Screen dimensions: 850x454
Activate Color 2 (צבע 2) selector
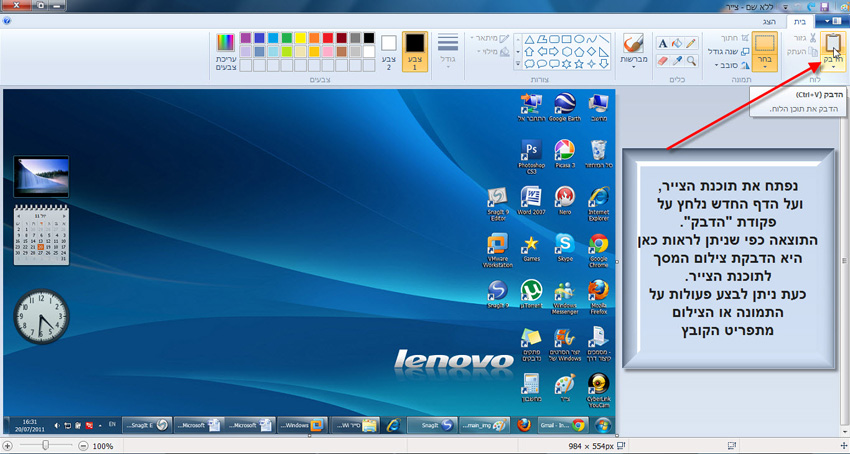tap(389, 53)
